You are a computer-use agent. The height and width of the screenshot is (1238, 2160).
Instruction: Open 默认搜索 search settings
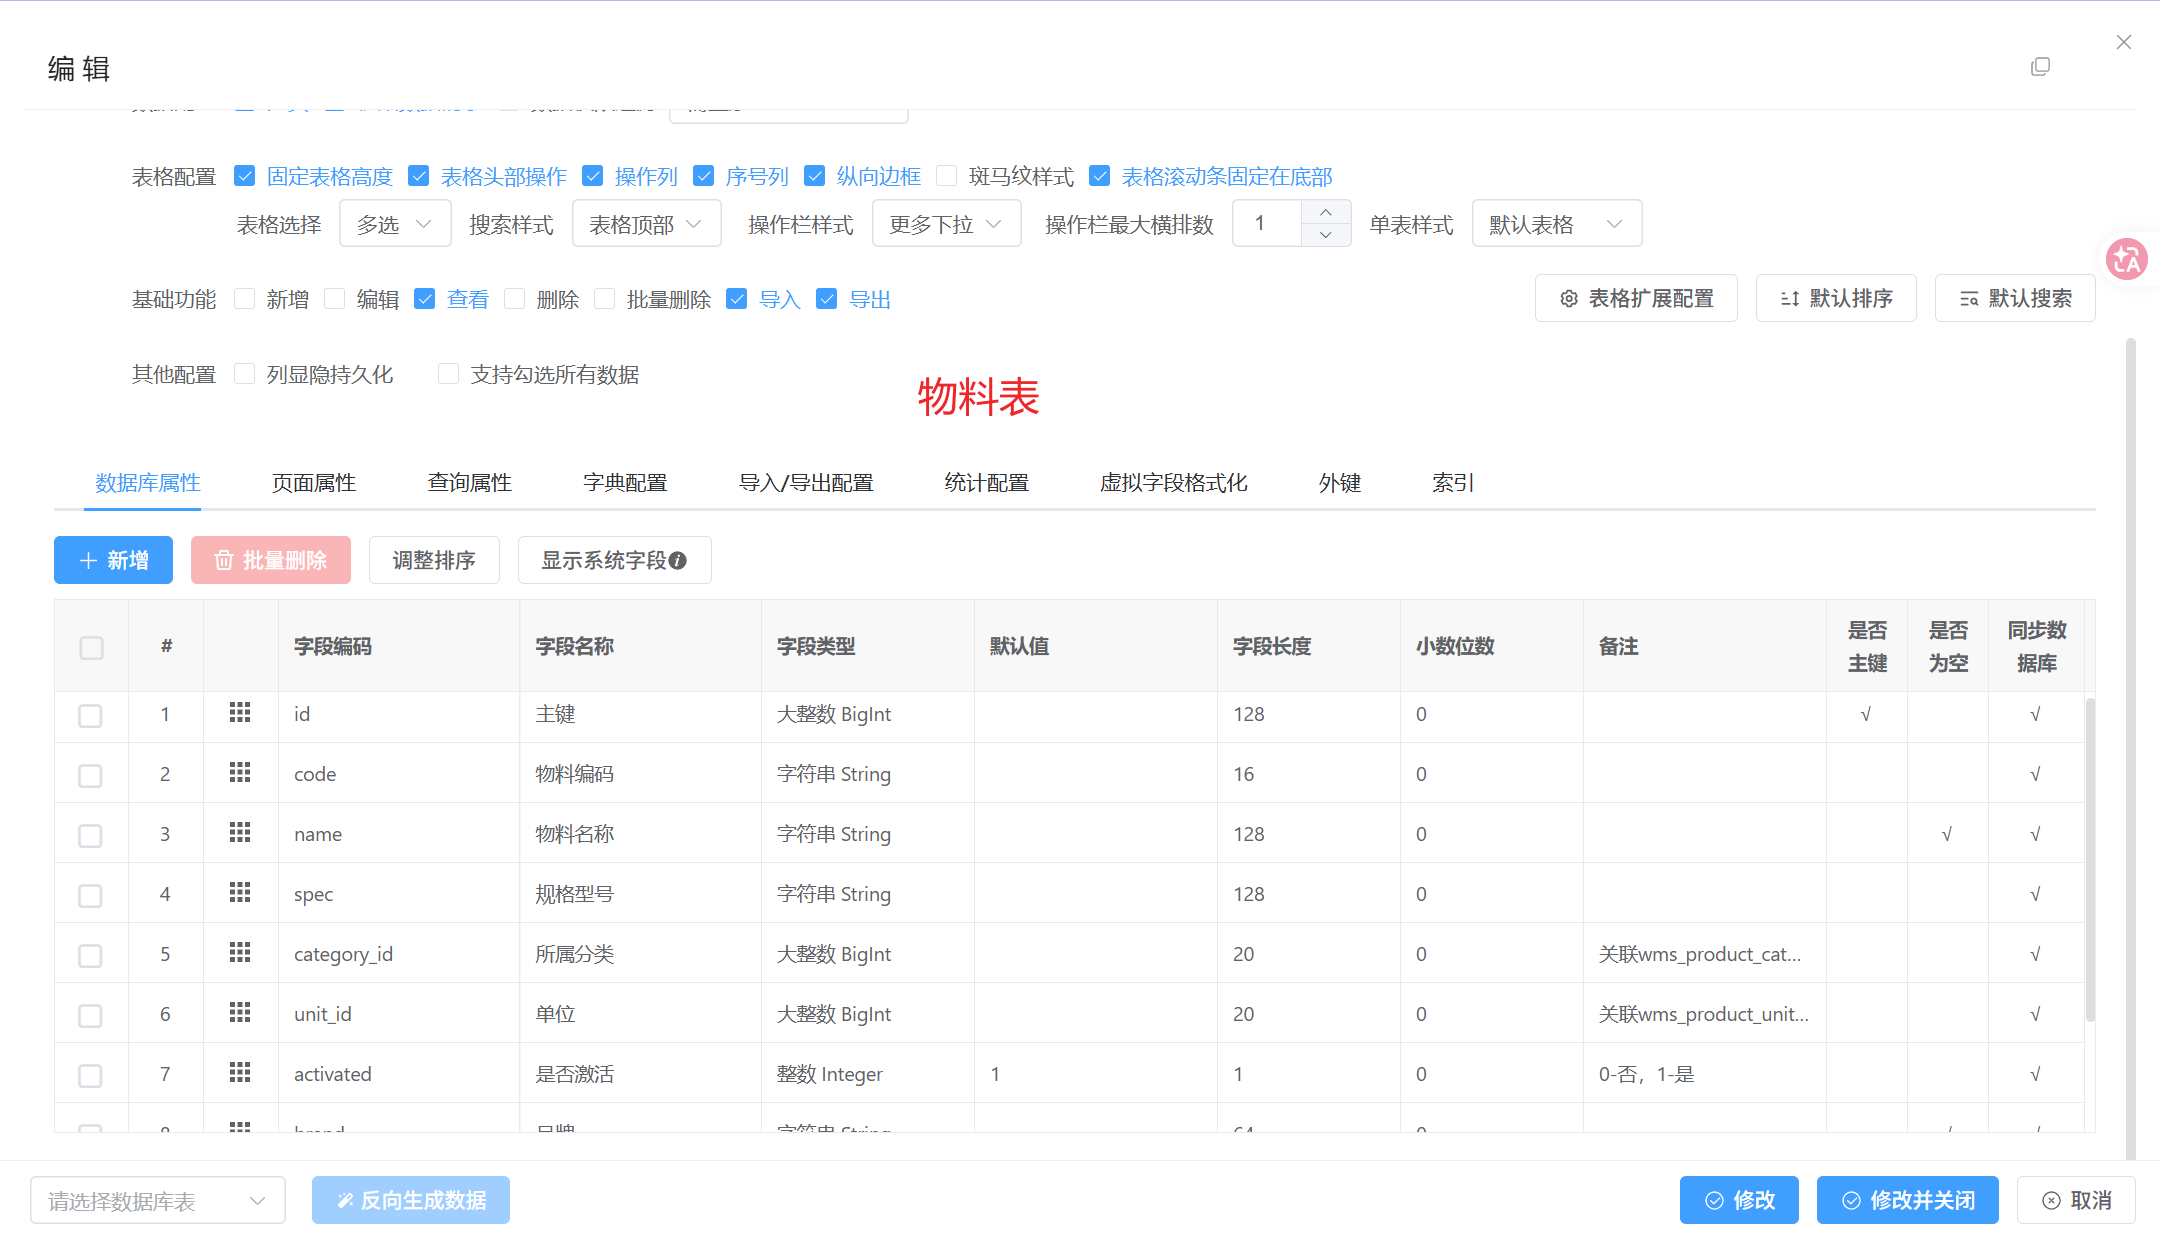[x=2015, y=299]
